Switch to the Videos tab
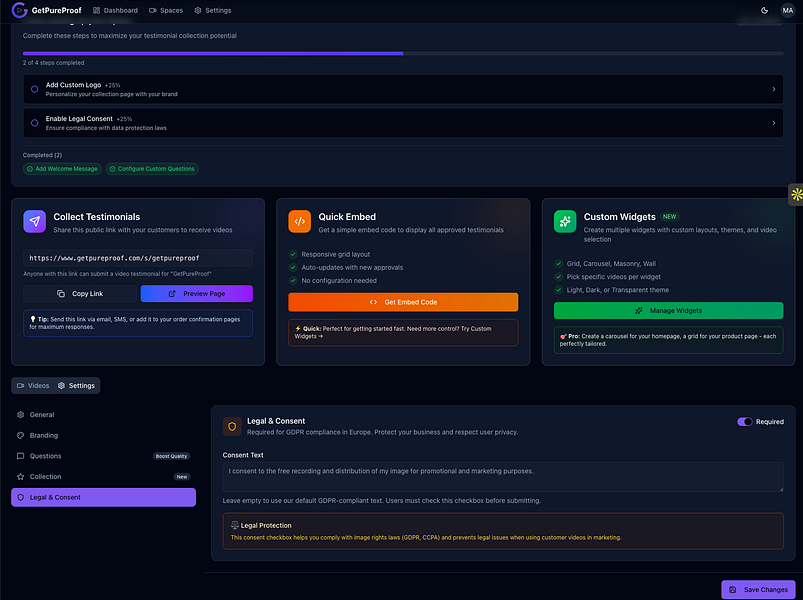The image size is (803, 600). 33,385
